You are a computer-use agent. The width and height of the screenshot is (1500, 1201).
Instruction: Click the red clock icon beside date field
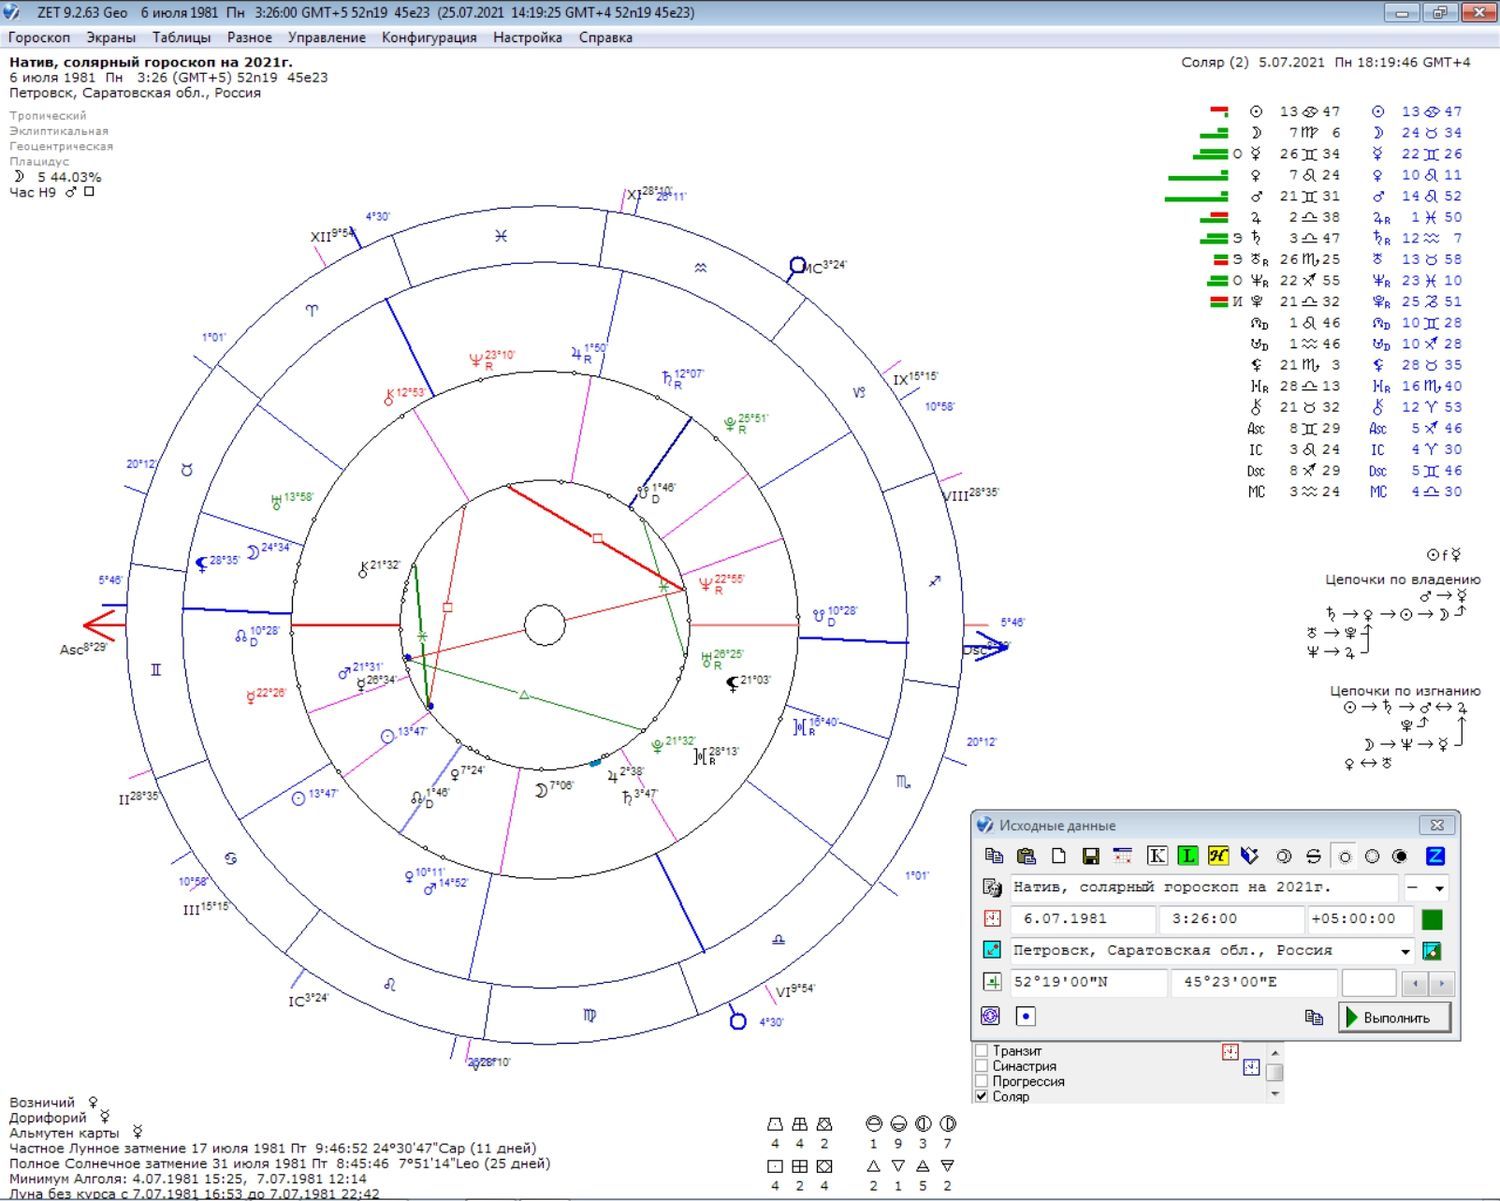[x=992, y=919]
